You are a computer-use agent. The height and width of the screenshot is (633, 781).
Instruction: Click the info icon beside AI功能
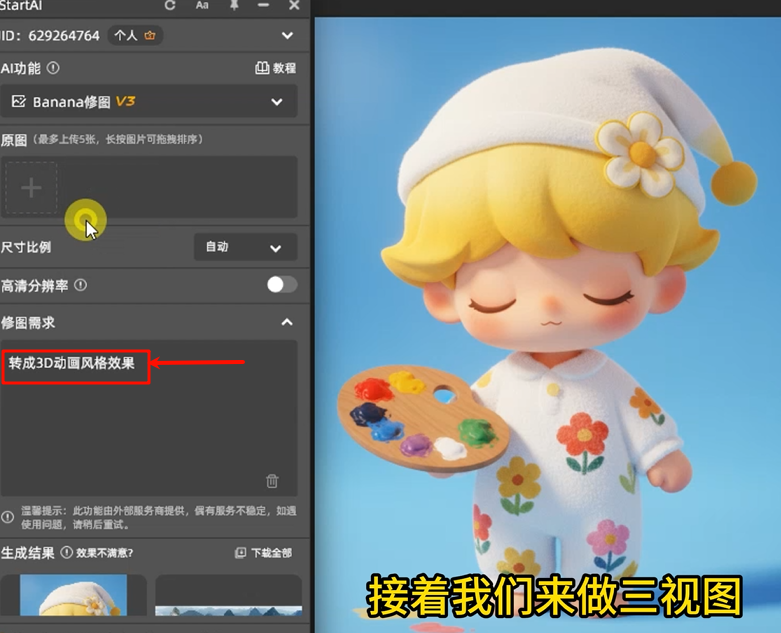click(53, 68)
